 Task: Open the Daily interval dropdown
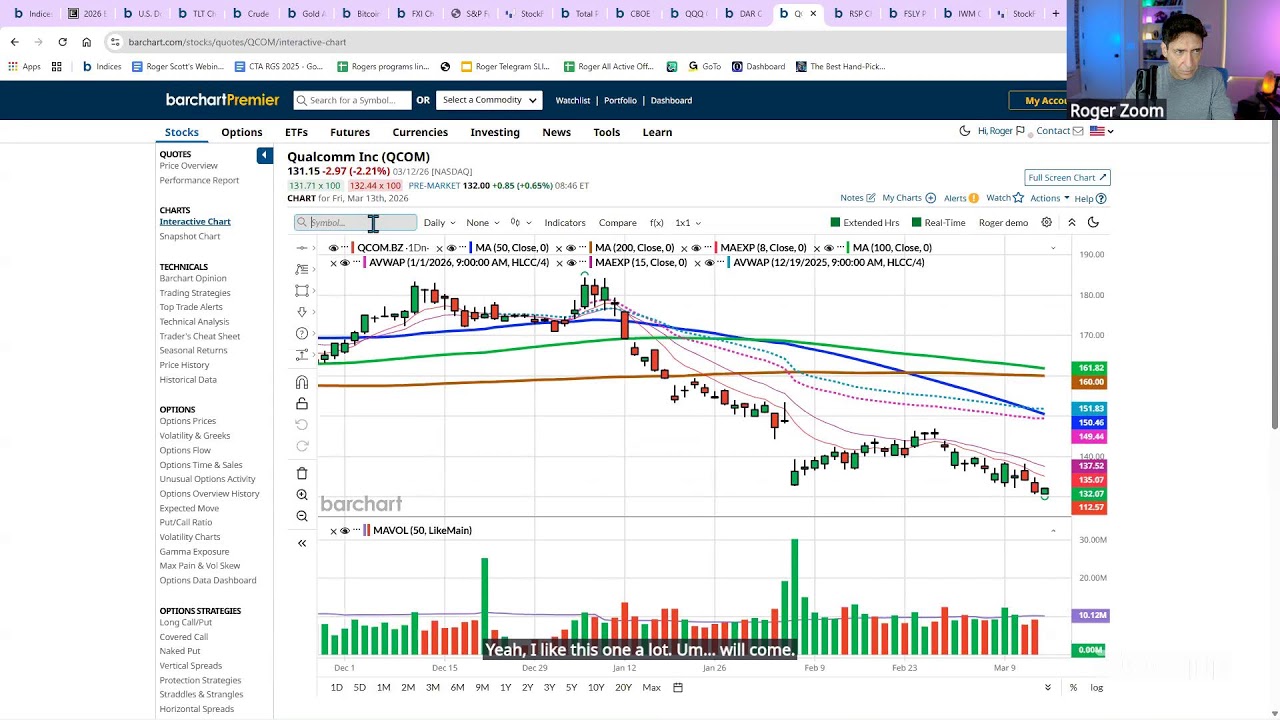tap(439, 222)
